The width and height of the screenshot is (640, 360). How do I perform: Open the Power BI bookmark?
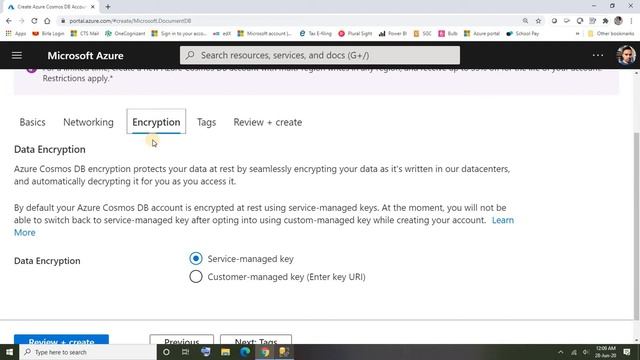(x=393, y=33)
